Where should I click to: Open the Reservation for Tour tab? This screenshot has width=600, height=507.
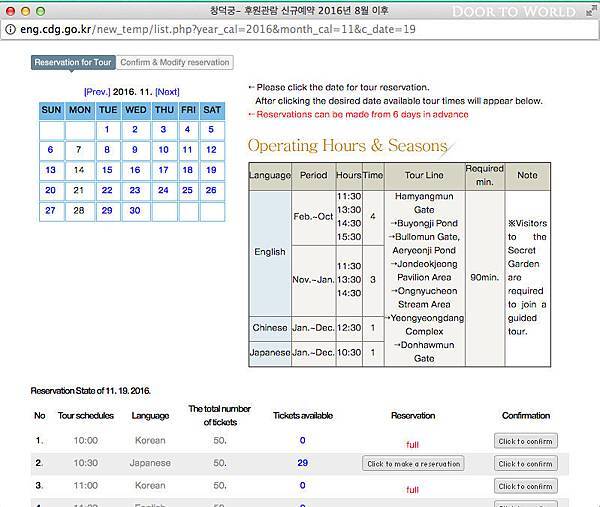73,62
